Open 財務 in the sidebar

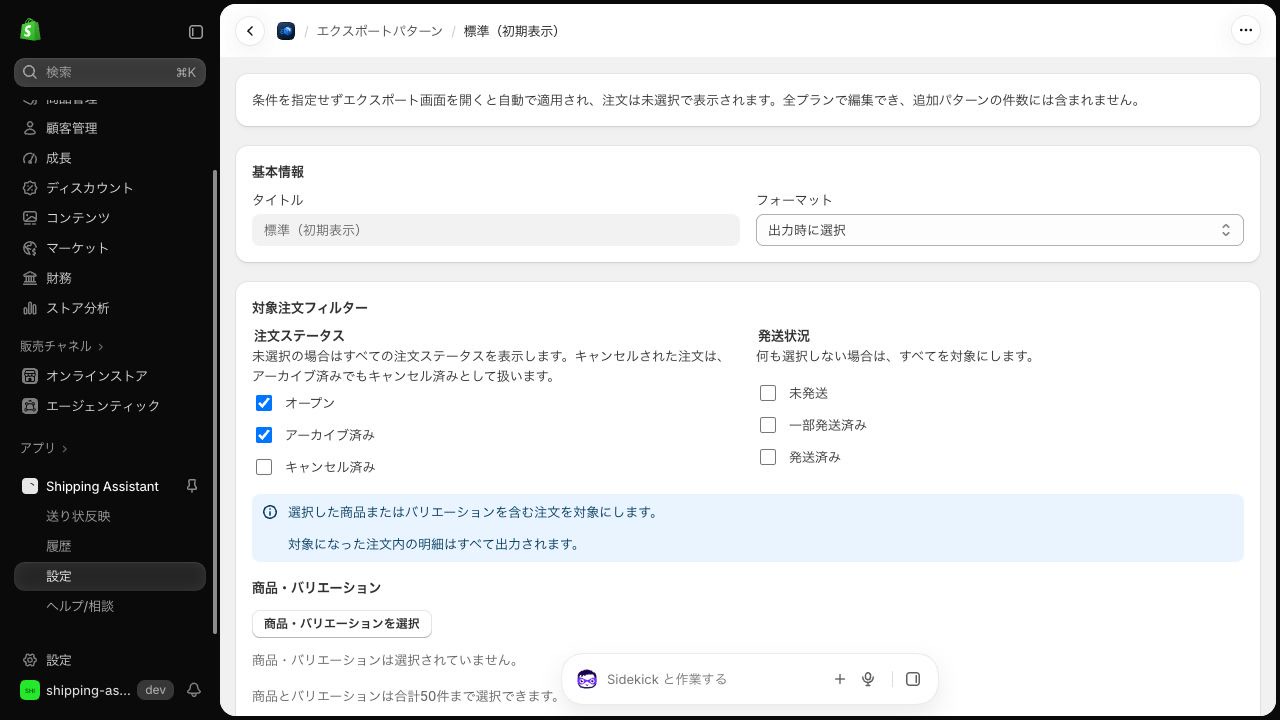[110, 278]
